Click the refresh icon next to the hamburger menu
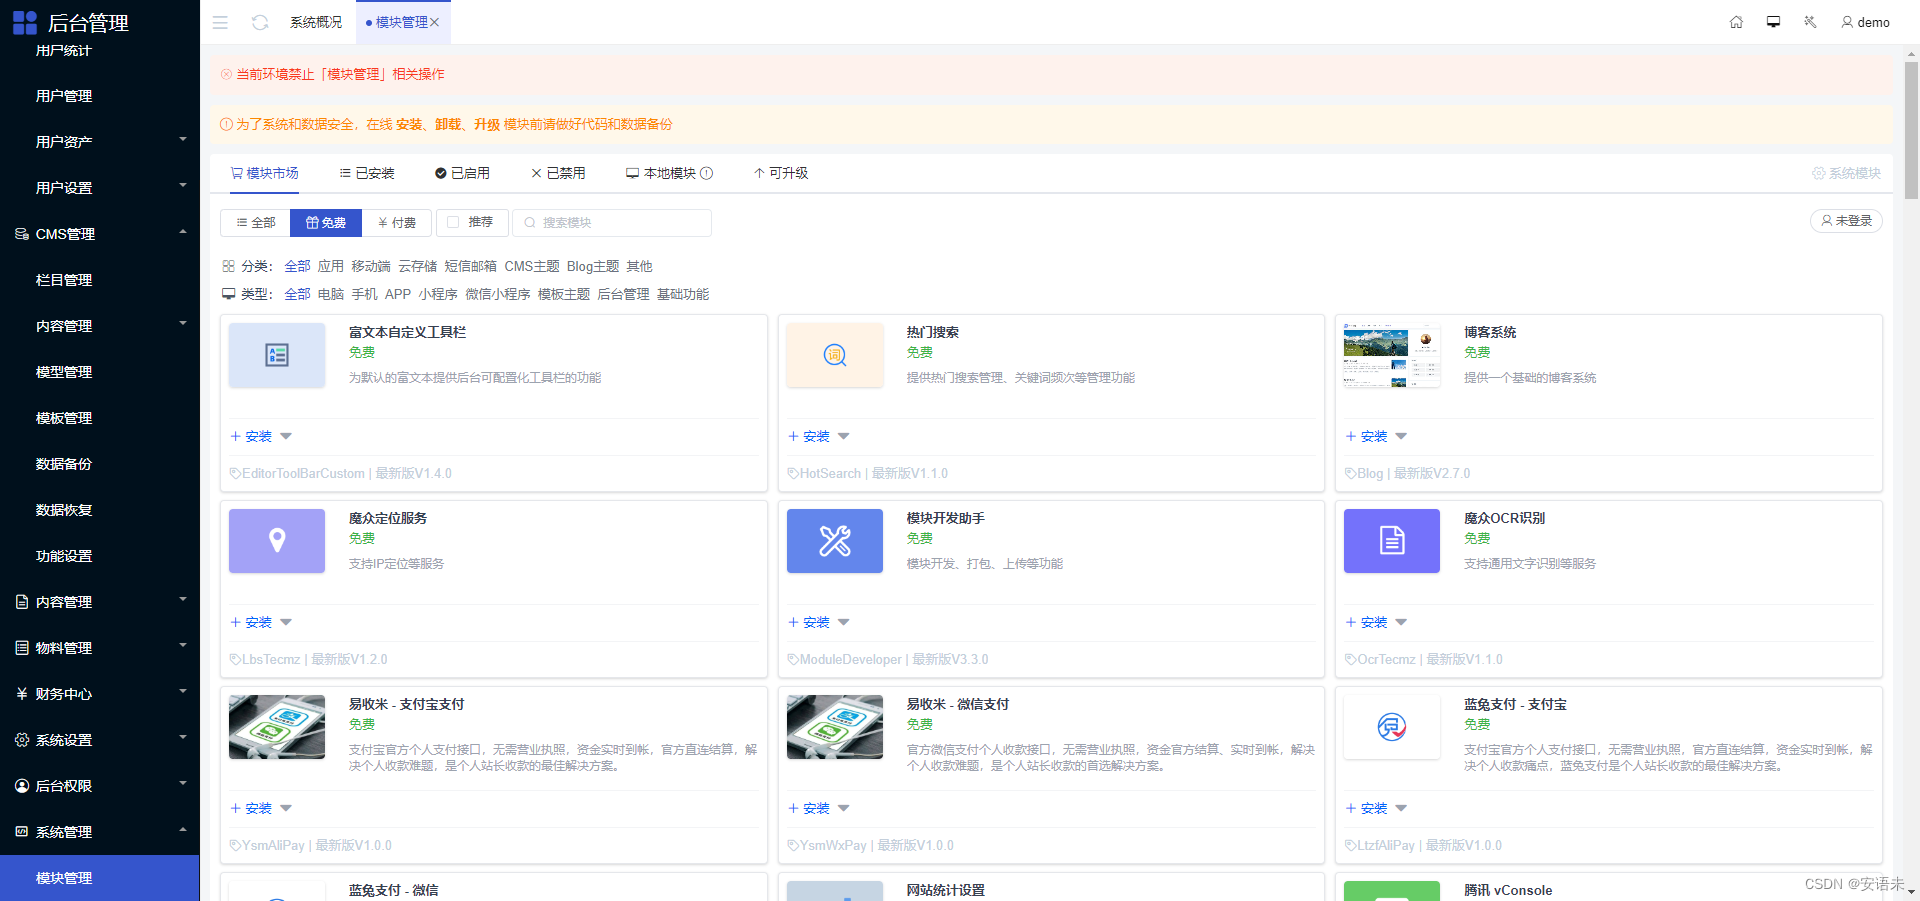This screenshot has width=1920, height=901. pos(260,22)
